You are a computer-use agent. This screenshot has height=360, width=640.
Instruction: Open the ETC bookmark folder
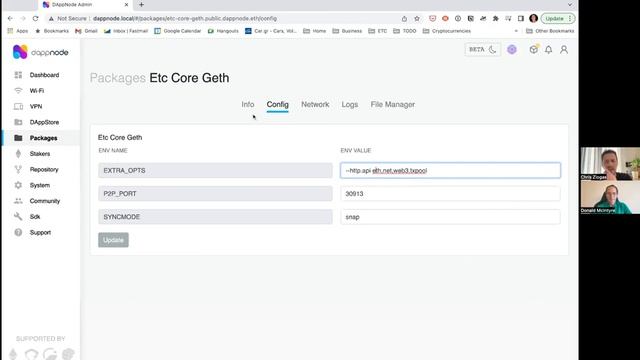(378, 31)
